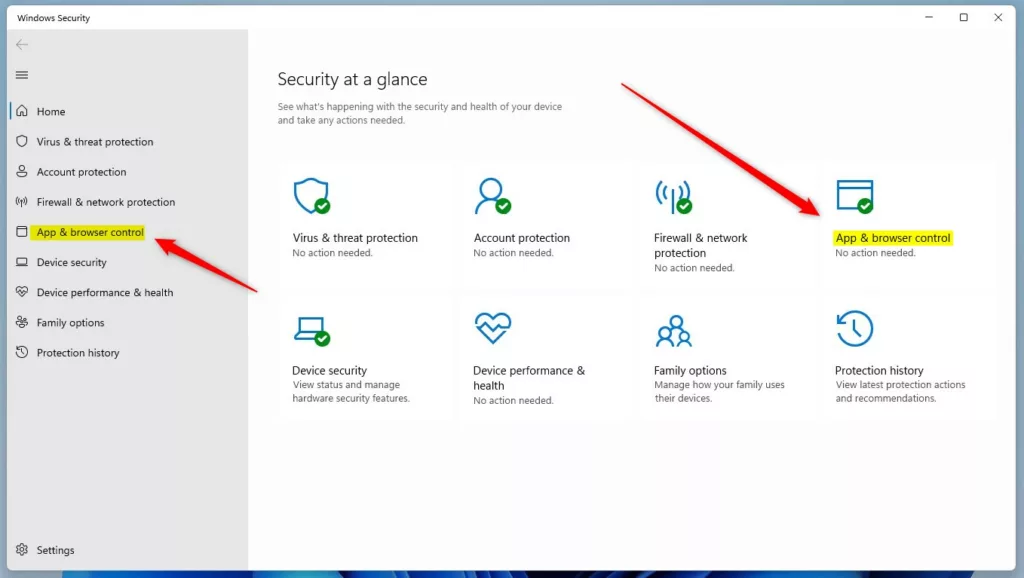Open the large Virus & threat protection shield tile icon
The height and width of the screenshot is (578, 1024).
tap(312, 196)
